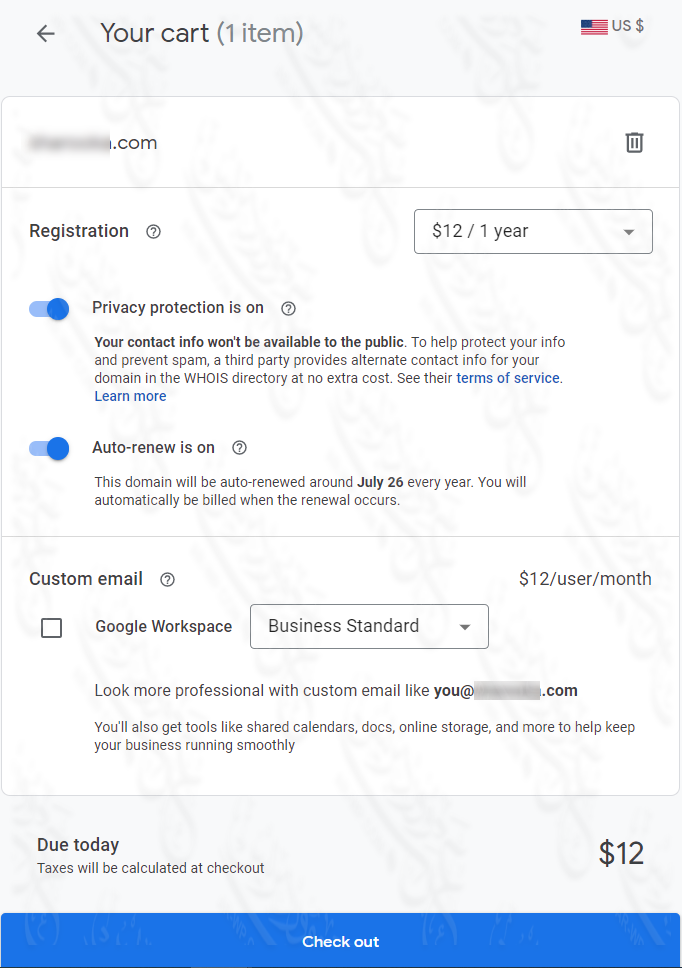
Task: Disable the Auto-renew toggle
Action: (x=49, y=449)
